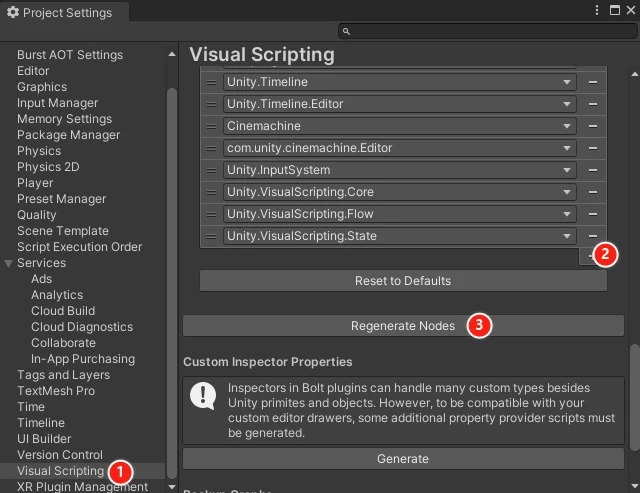Remove the Unity.Timeline assembly entry
The width and height of the screenshot is (640, 493).
593,82
